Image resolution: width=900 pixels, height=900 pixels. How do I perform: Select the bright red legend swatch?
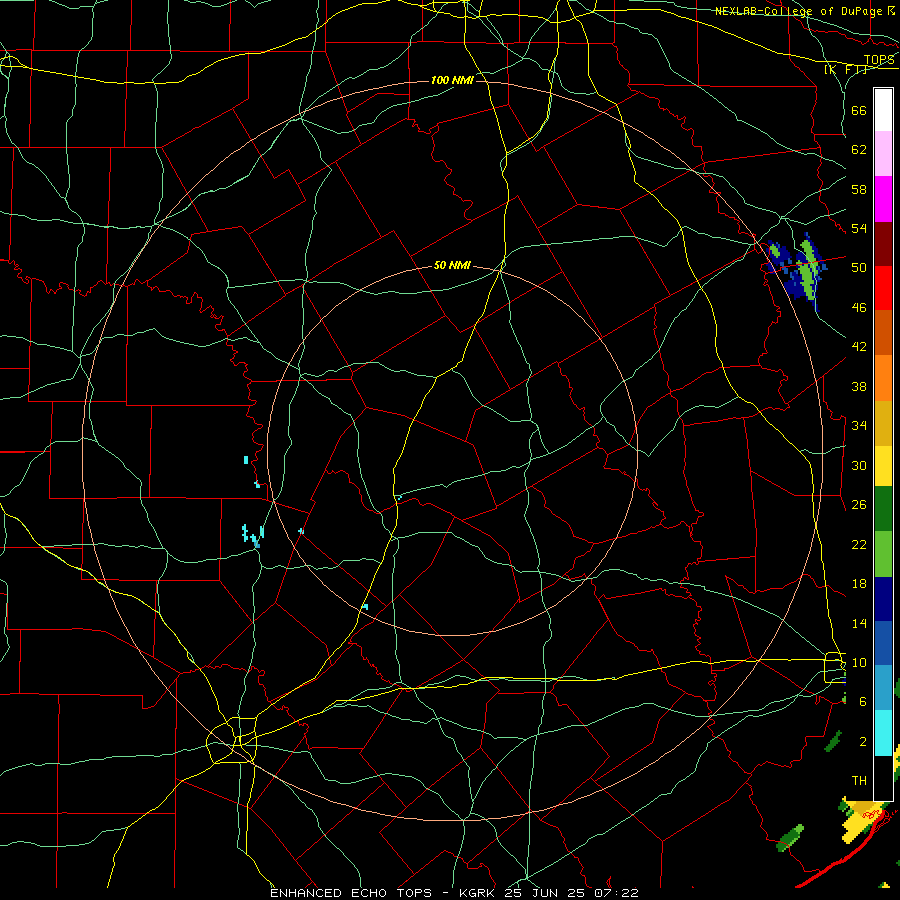click(883, 288)
